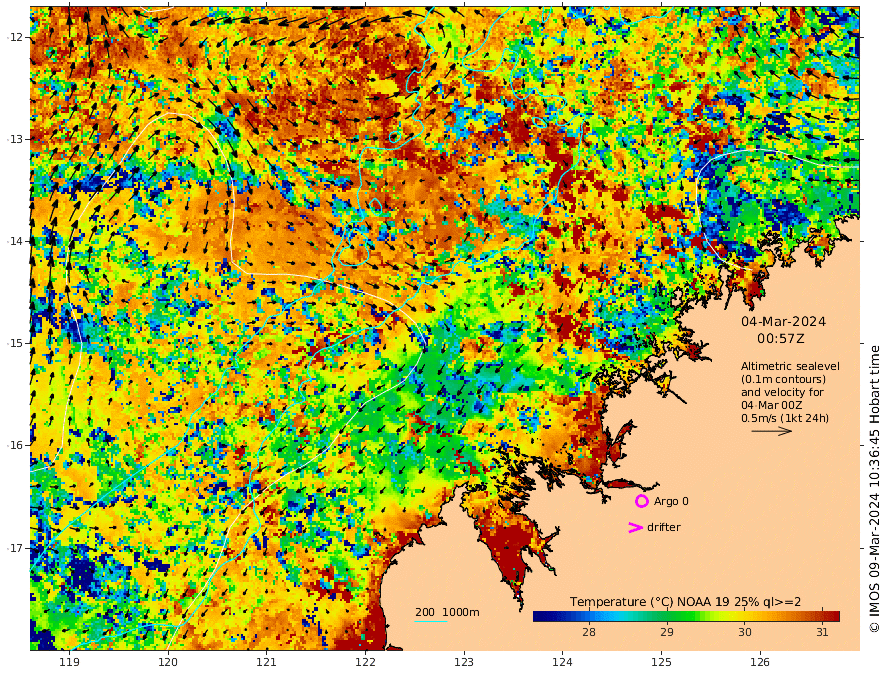Click the latitude axis label -12
Screen dimensions: 880x680
(16, 37)
